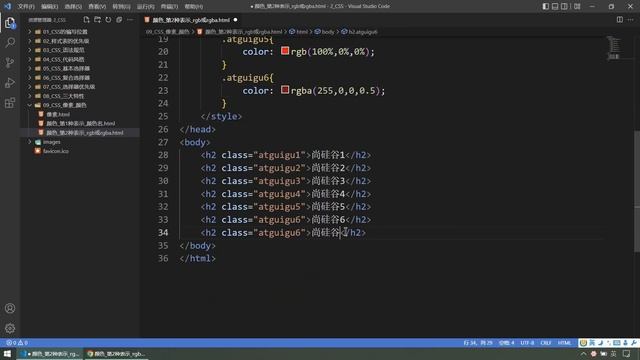
Task: Click the rgba(255,0,0,0.5) color swatch
Action: click(285, 90)
